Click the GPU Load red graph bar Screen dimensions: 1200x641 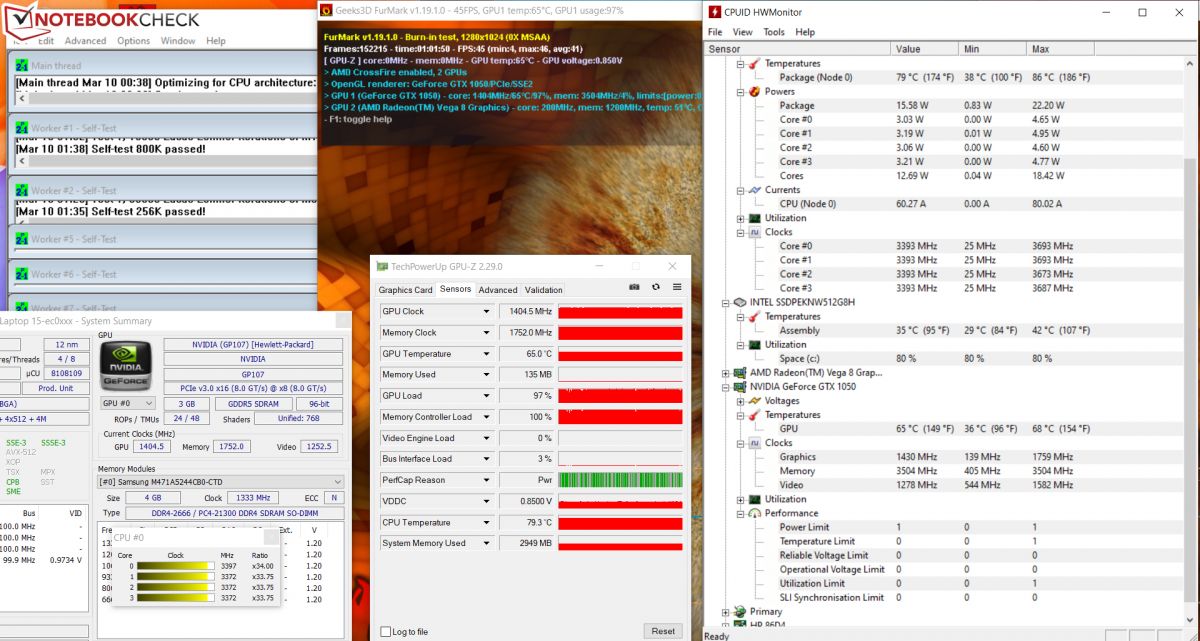pos(620,396)
